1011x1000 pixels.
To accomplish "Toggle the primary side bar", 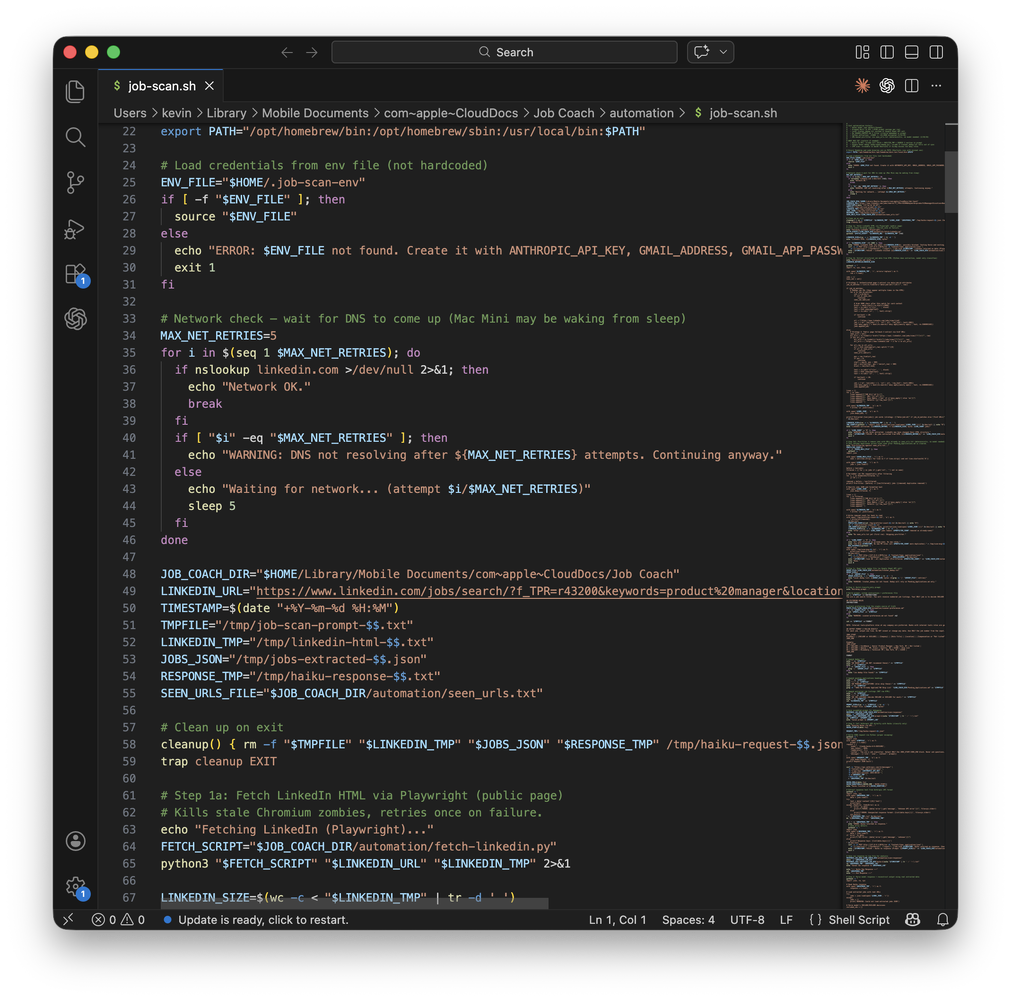I will pos(887,52).
